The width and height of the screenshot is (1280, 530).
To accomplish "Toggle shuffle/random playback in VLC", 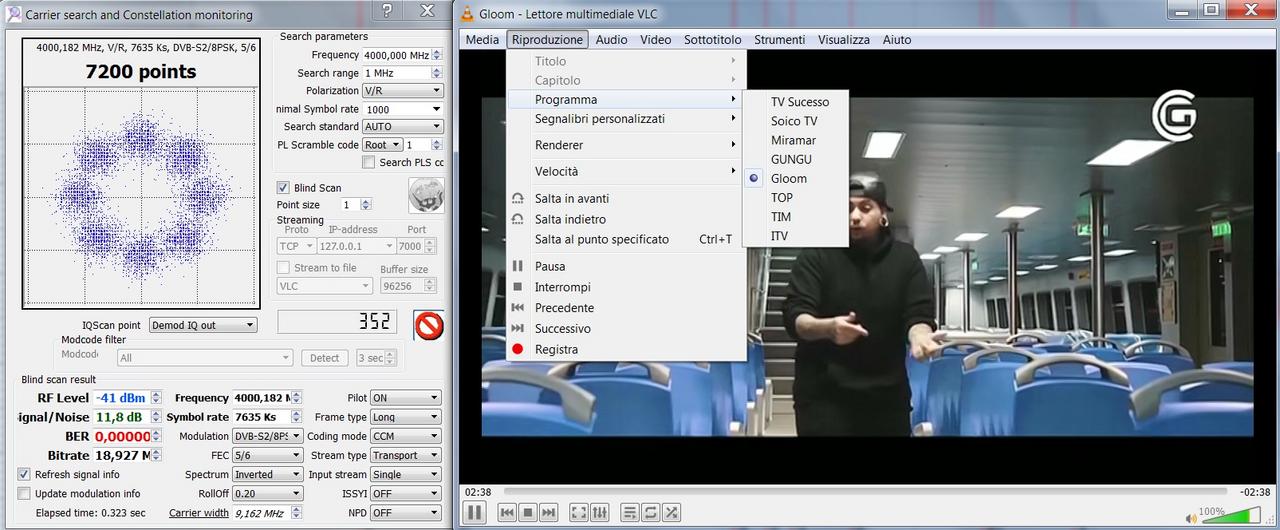I will coord(672,512).
